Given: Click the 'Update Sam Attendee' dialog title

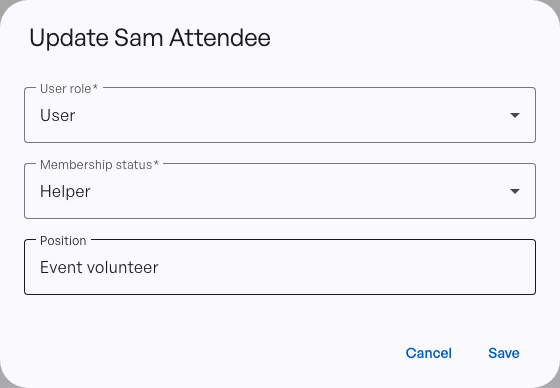Looking at the screenshot, I should 150,38.
